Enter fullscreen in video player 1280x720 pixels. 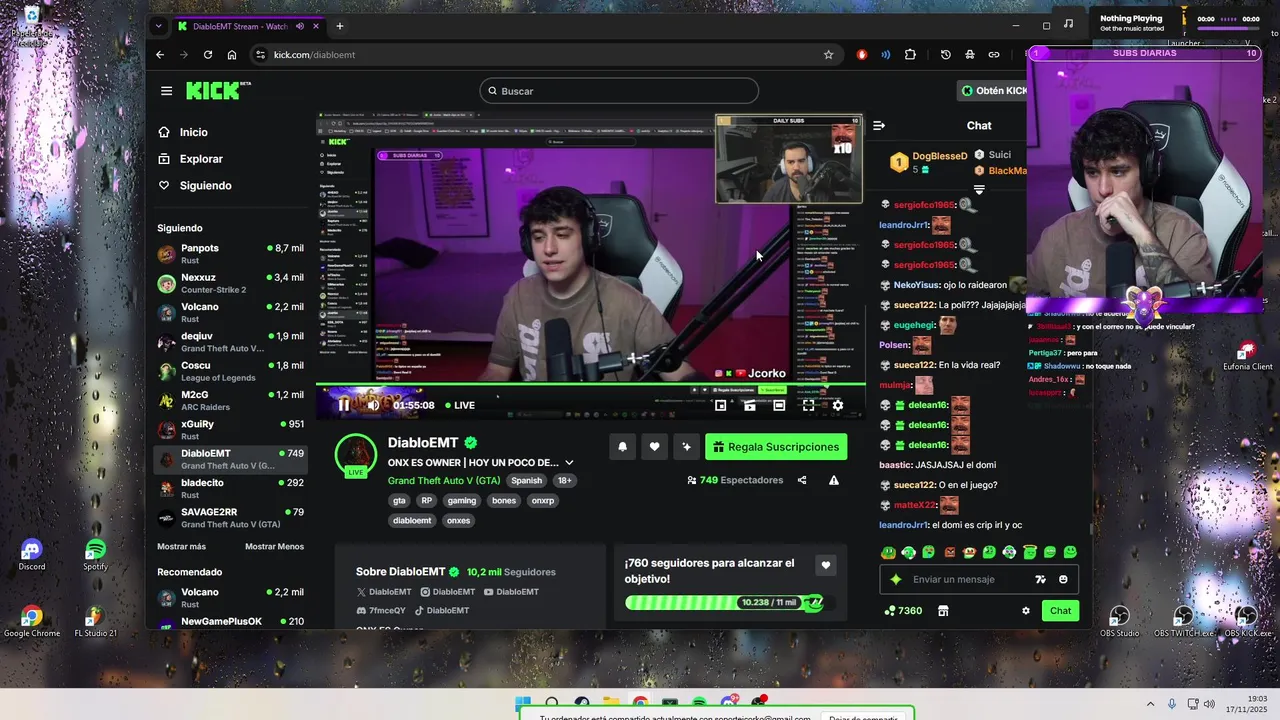point(808,405)
